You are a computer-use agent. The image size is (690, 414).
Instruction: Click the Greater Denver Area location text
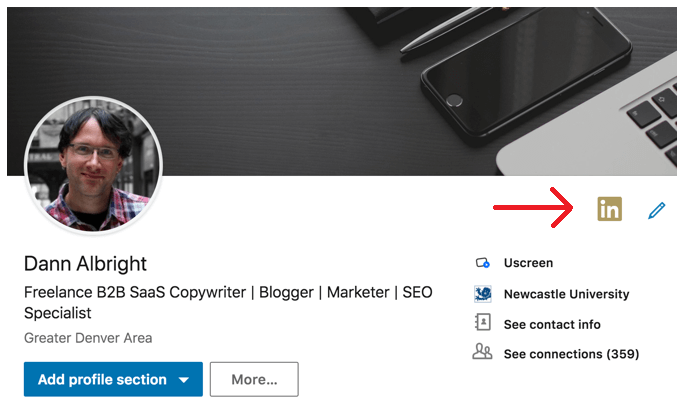[x=88, y=338]
